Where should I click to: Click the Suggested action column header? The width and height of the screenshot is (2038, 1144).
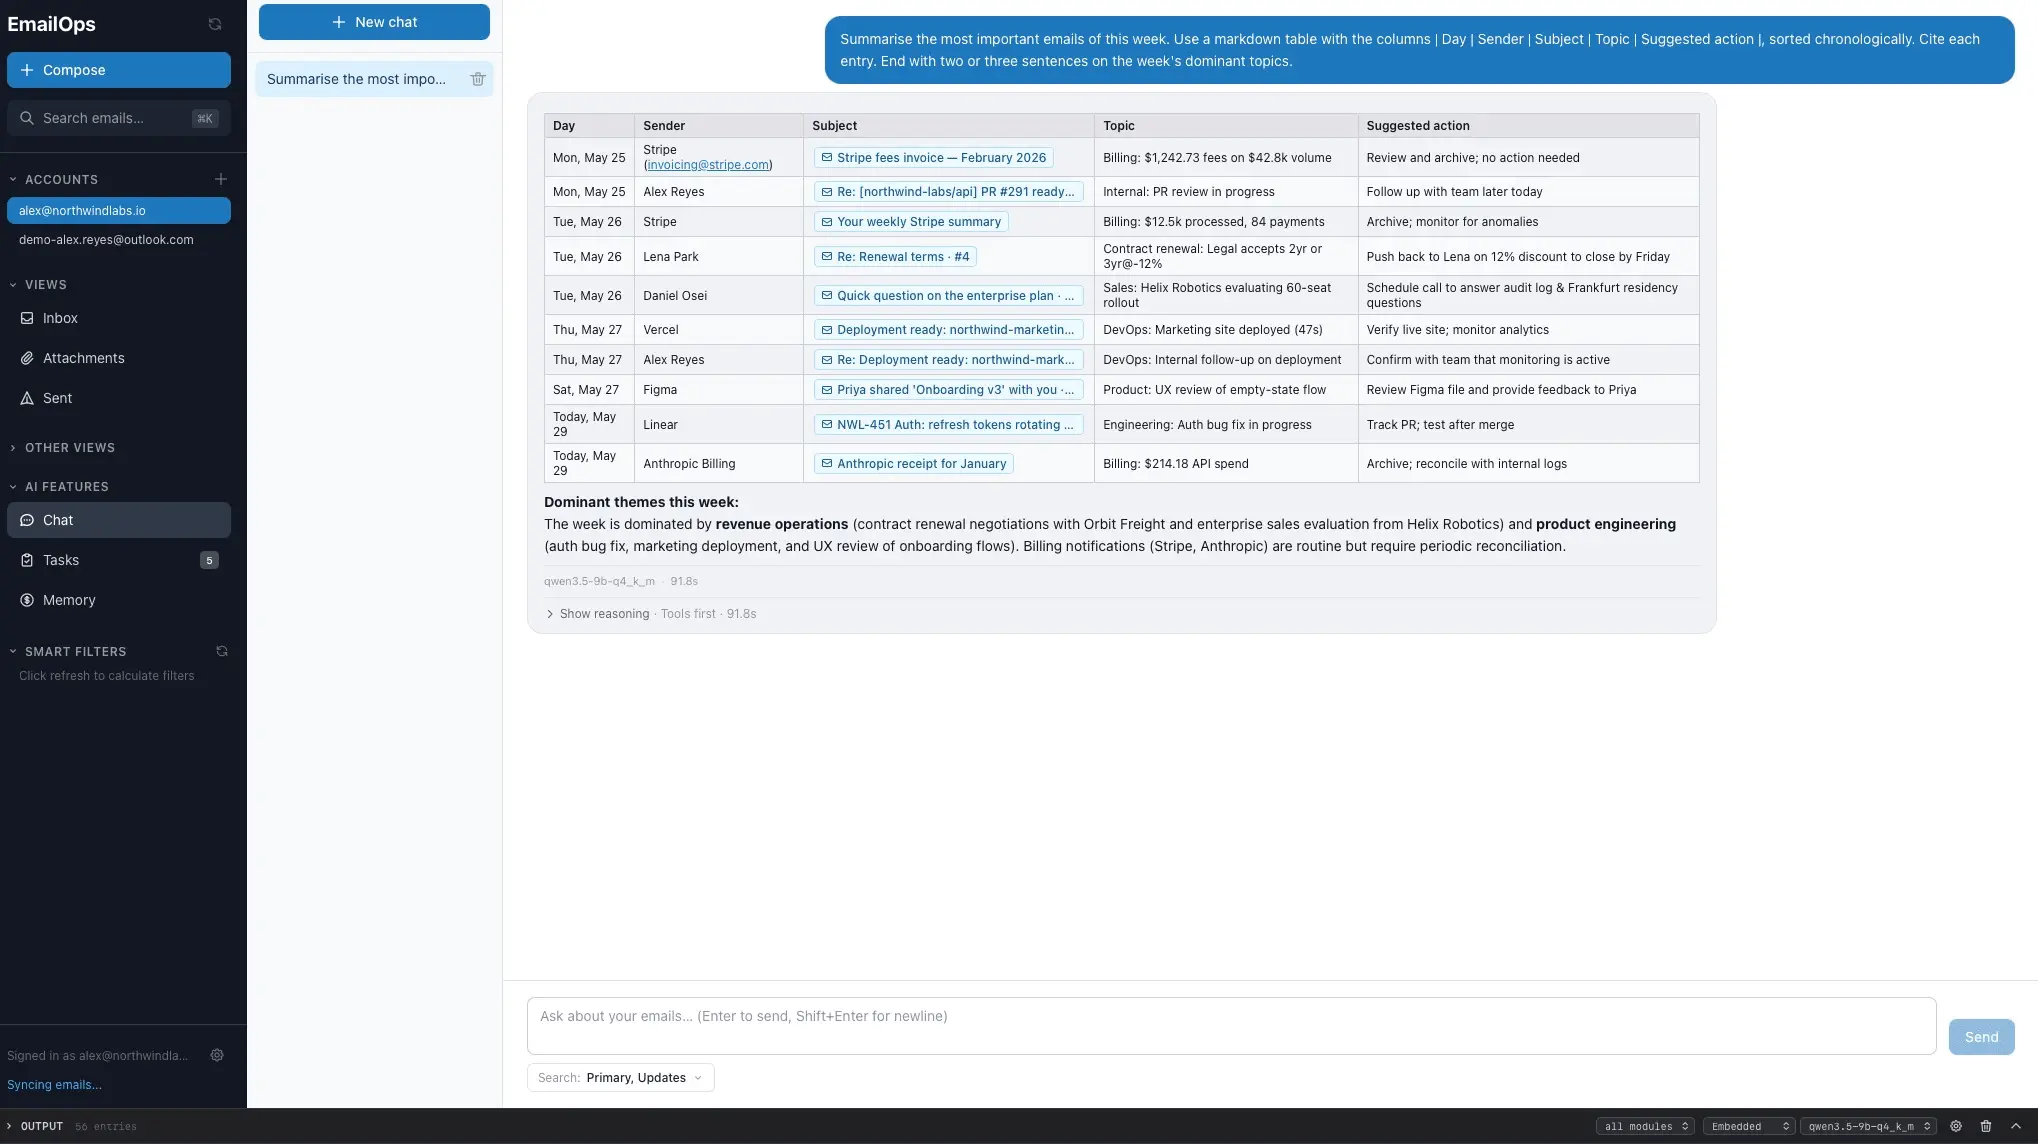pos(1528,126)
